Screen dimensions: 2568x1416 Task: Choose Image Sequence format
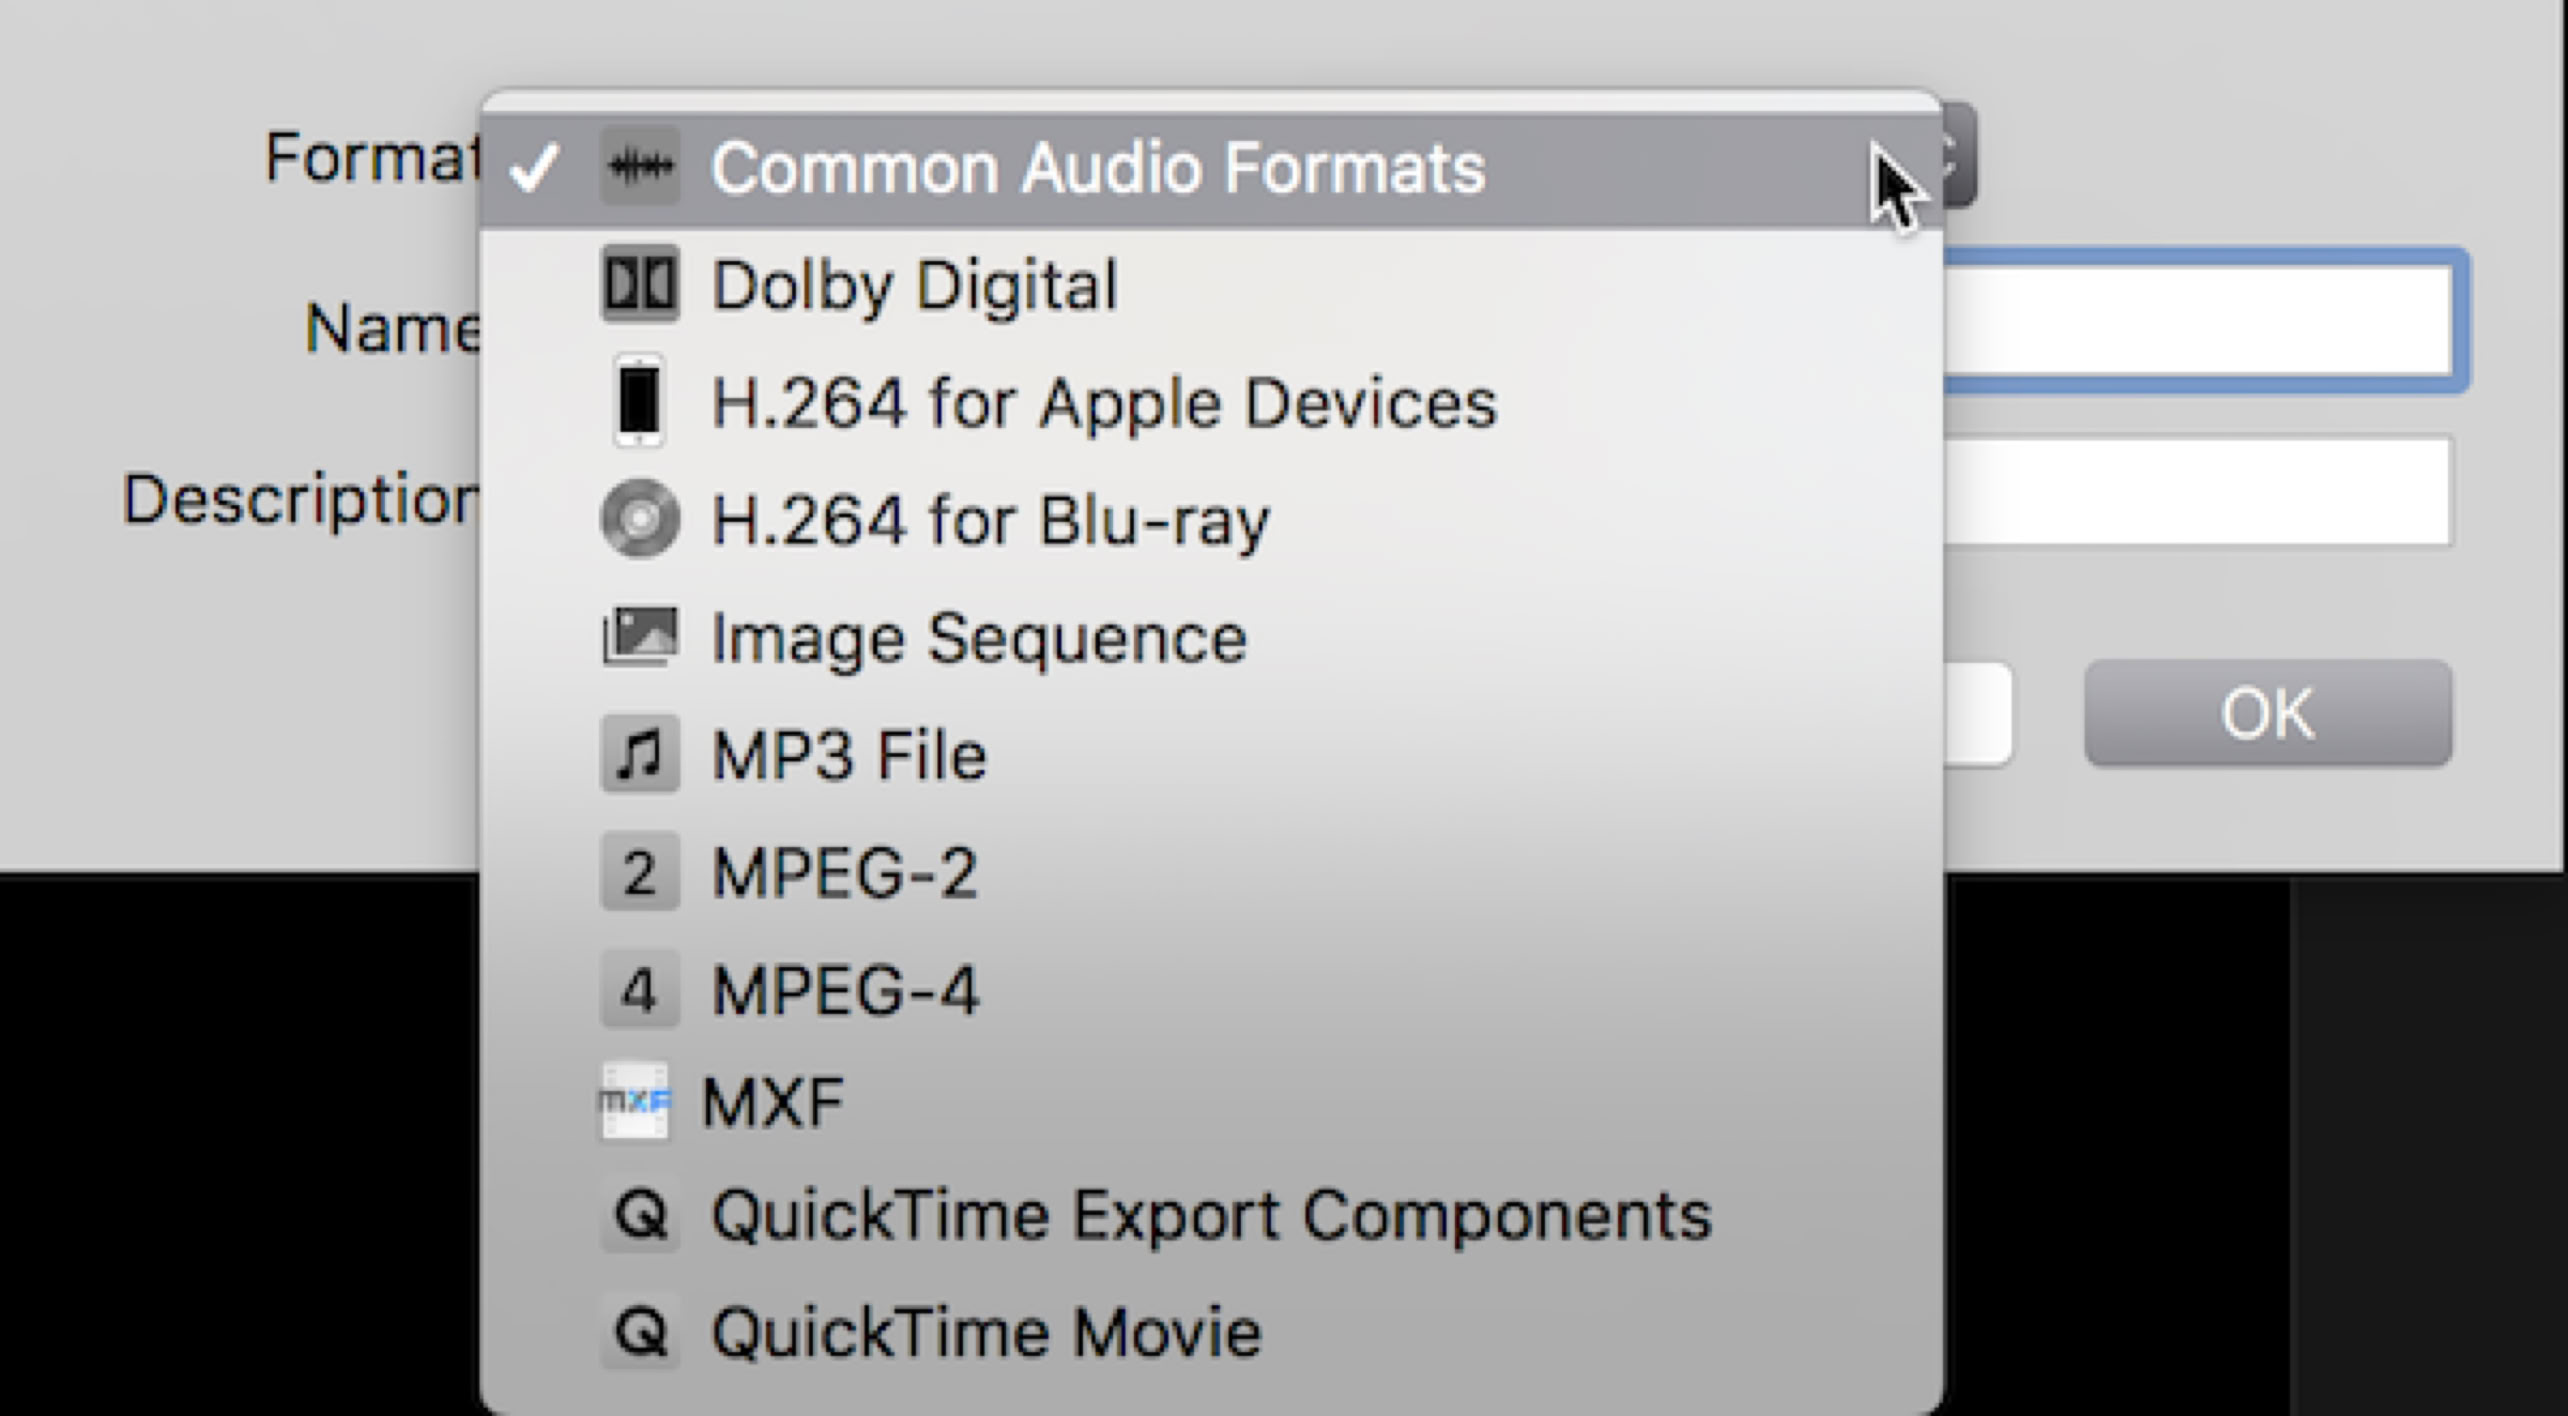pyautogui.click(x=979, y=638)
